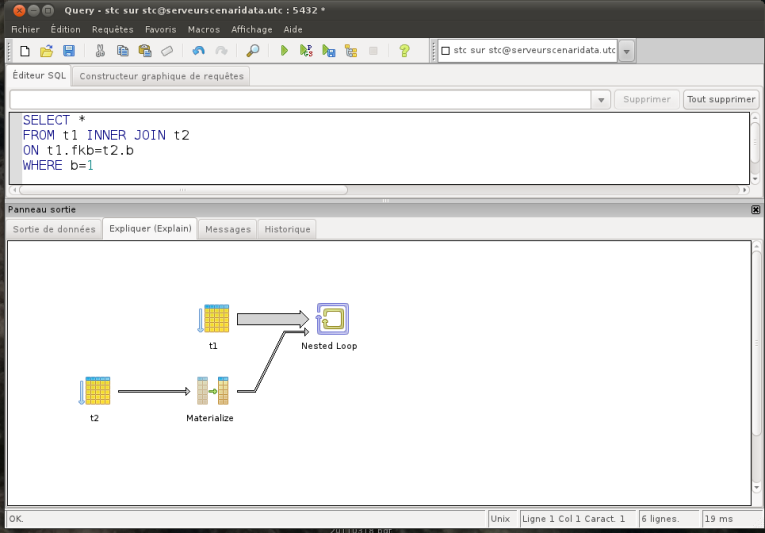The image size is (765, 533).
Task: Click the horizontal scrollbar of SQL editor
Action: [183, 190]
